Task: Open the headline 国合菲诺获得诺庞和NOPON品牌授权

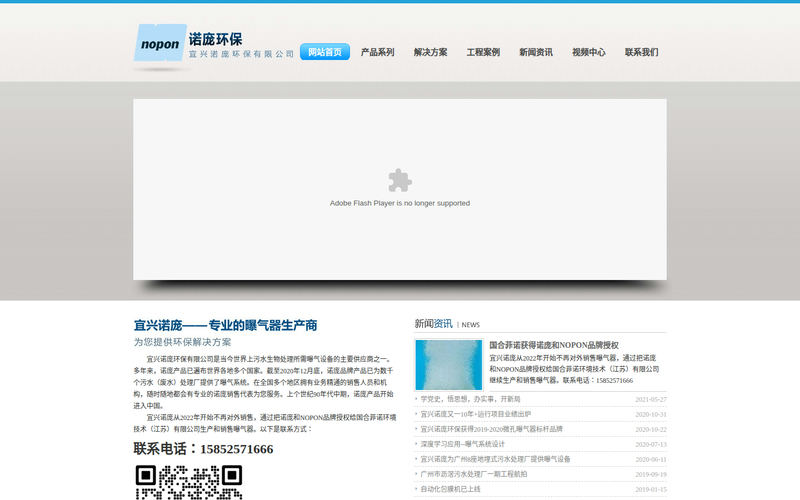Action: [554, 345]
